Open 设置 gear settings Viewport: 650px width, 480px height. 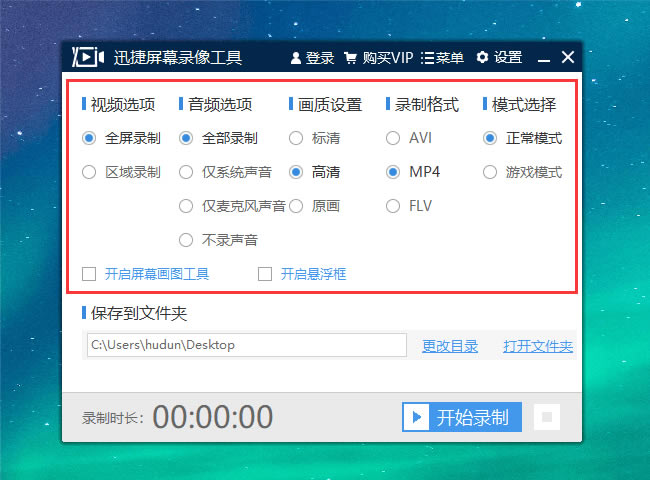(483, 58)
